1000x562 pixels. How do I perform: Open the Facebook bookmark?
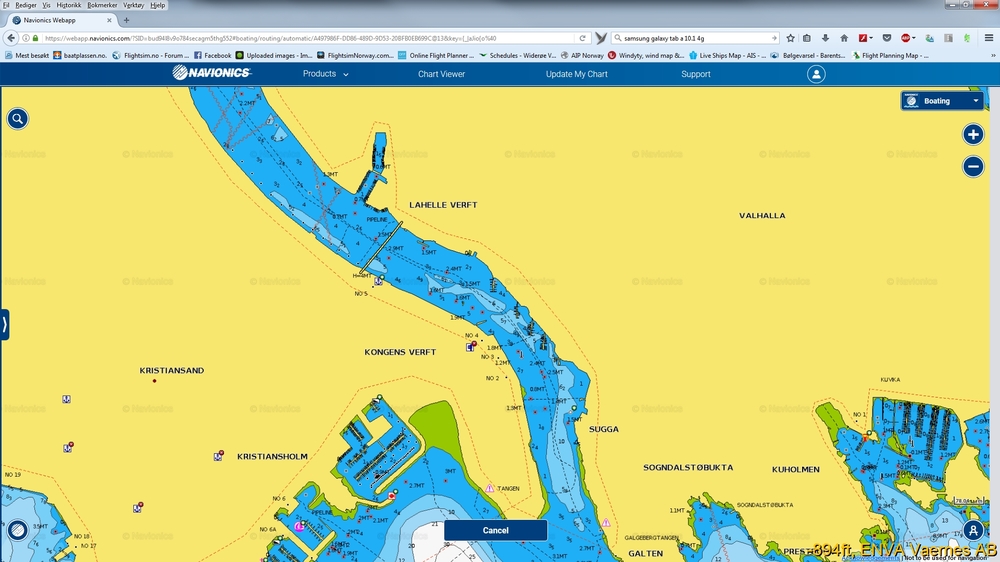212,55
